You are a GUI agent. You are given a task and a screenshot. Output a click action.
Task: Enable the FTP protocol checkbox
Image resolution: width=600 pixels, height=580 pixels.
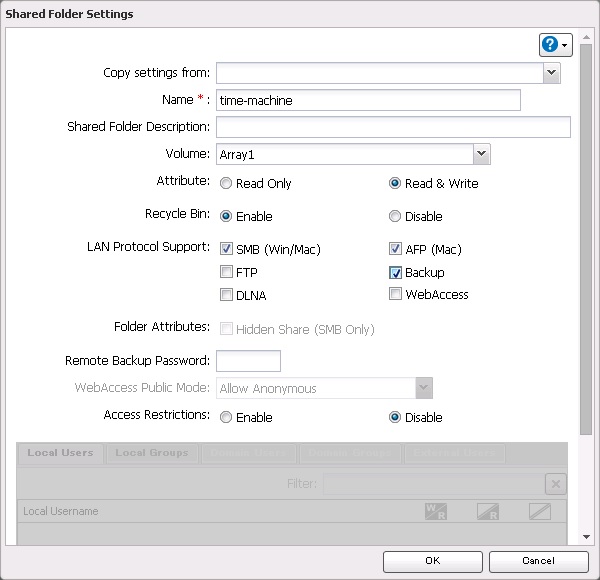click(226, 272)
